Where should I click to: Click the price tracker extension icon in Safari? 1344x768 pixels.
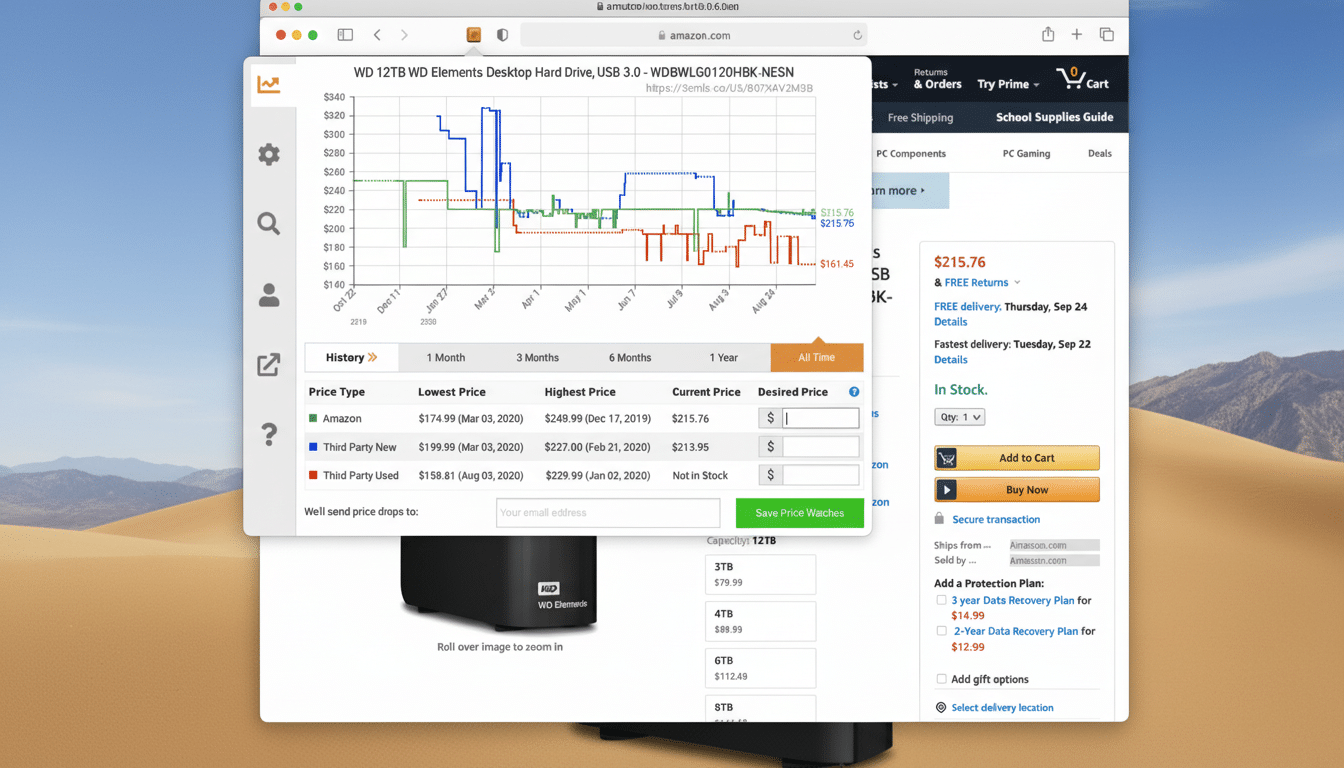[x=473, y=33]
